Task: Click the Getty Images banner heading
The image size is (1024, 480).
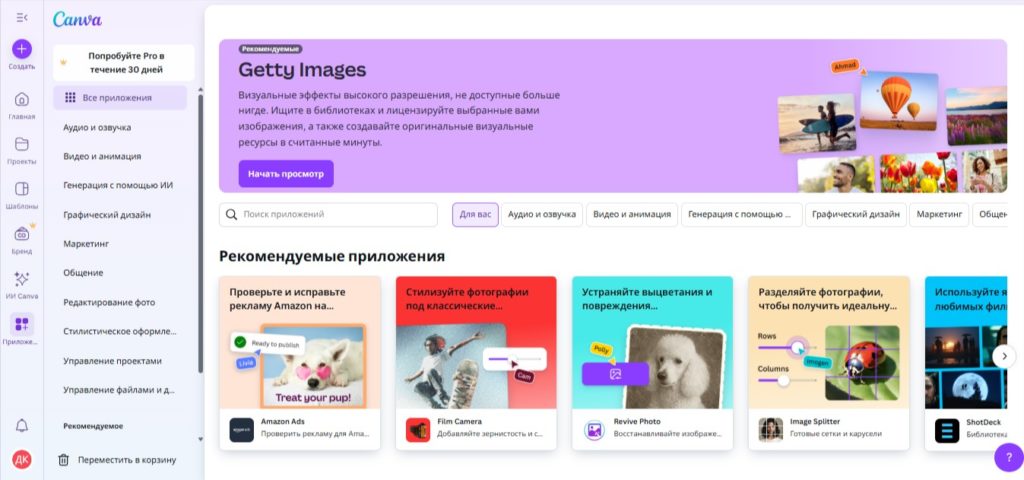Action: [302, 69]
